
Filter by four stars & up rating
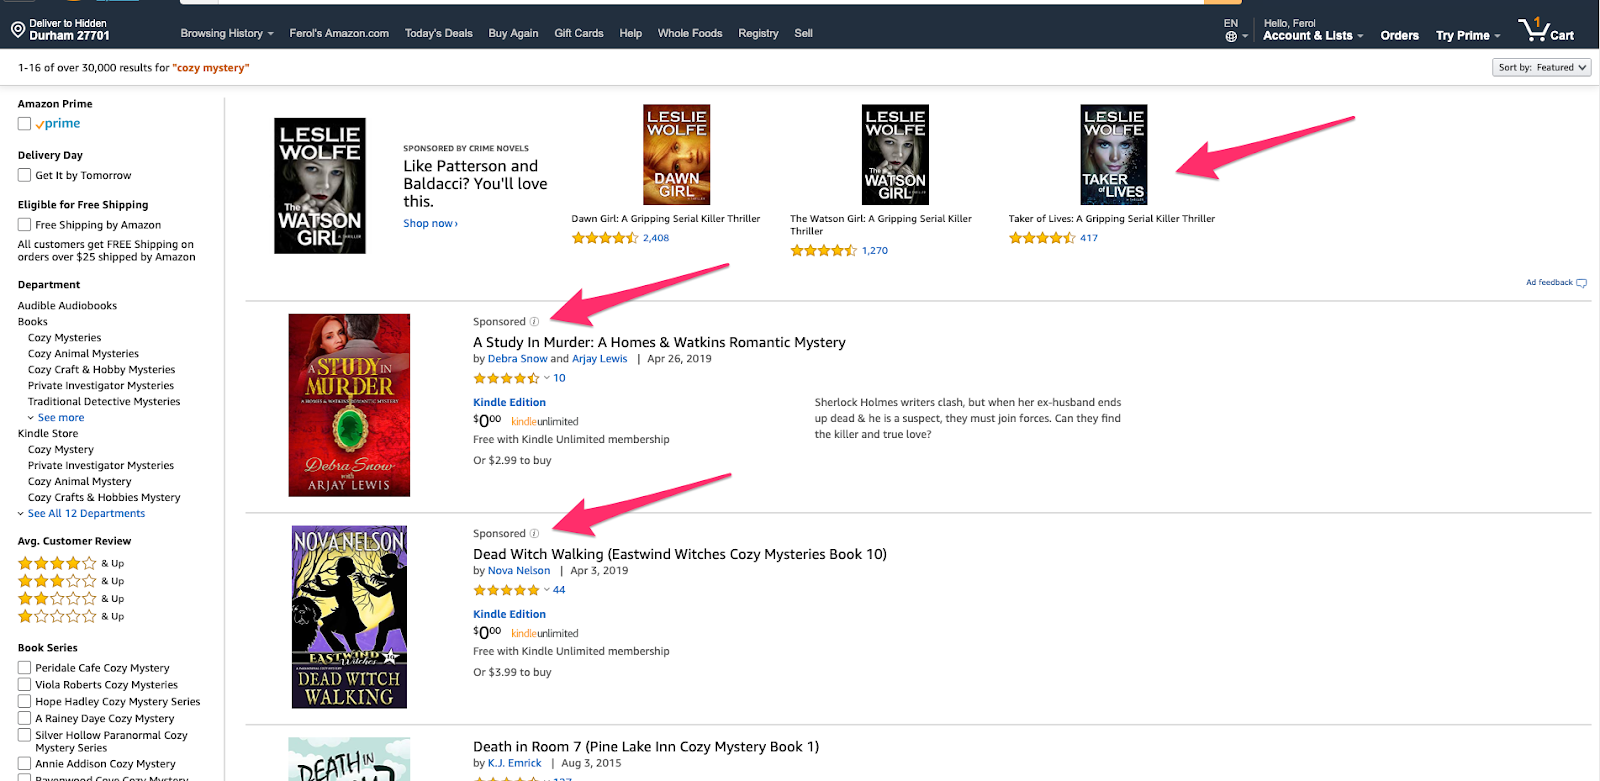click(71, 563)
